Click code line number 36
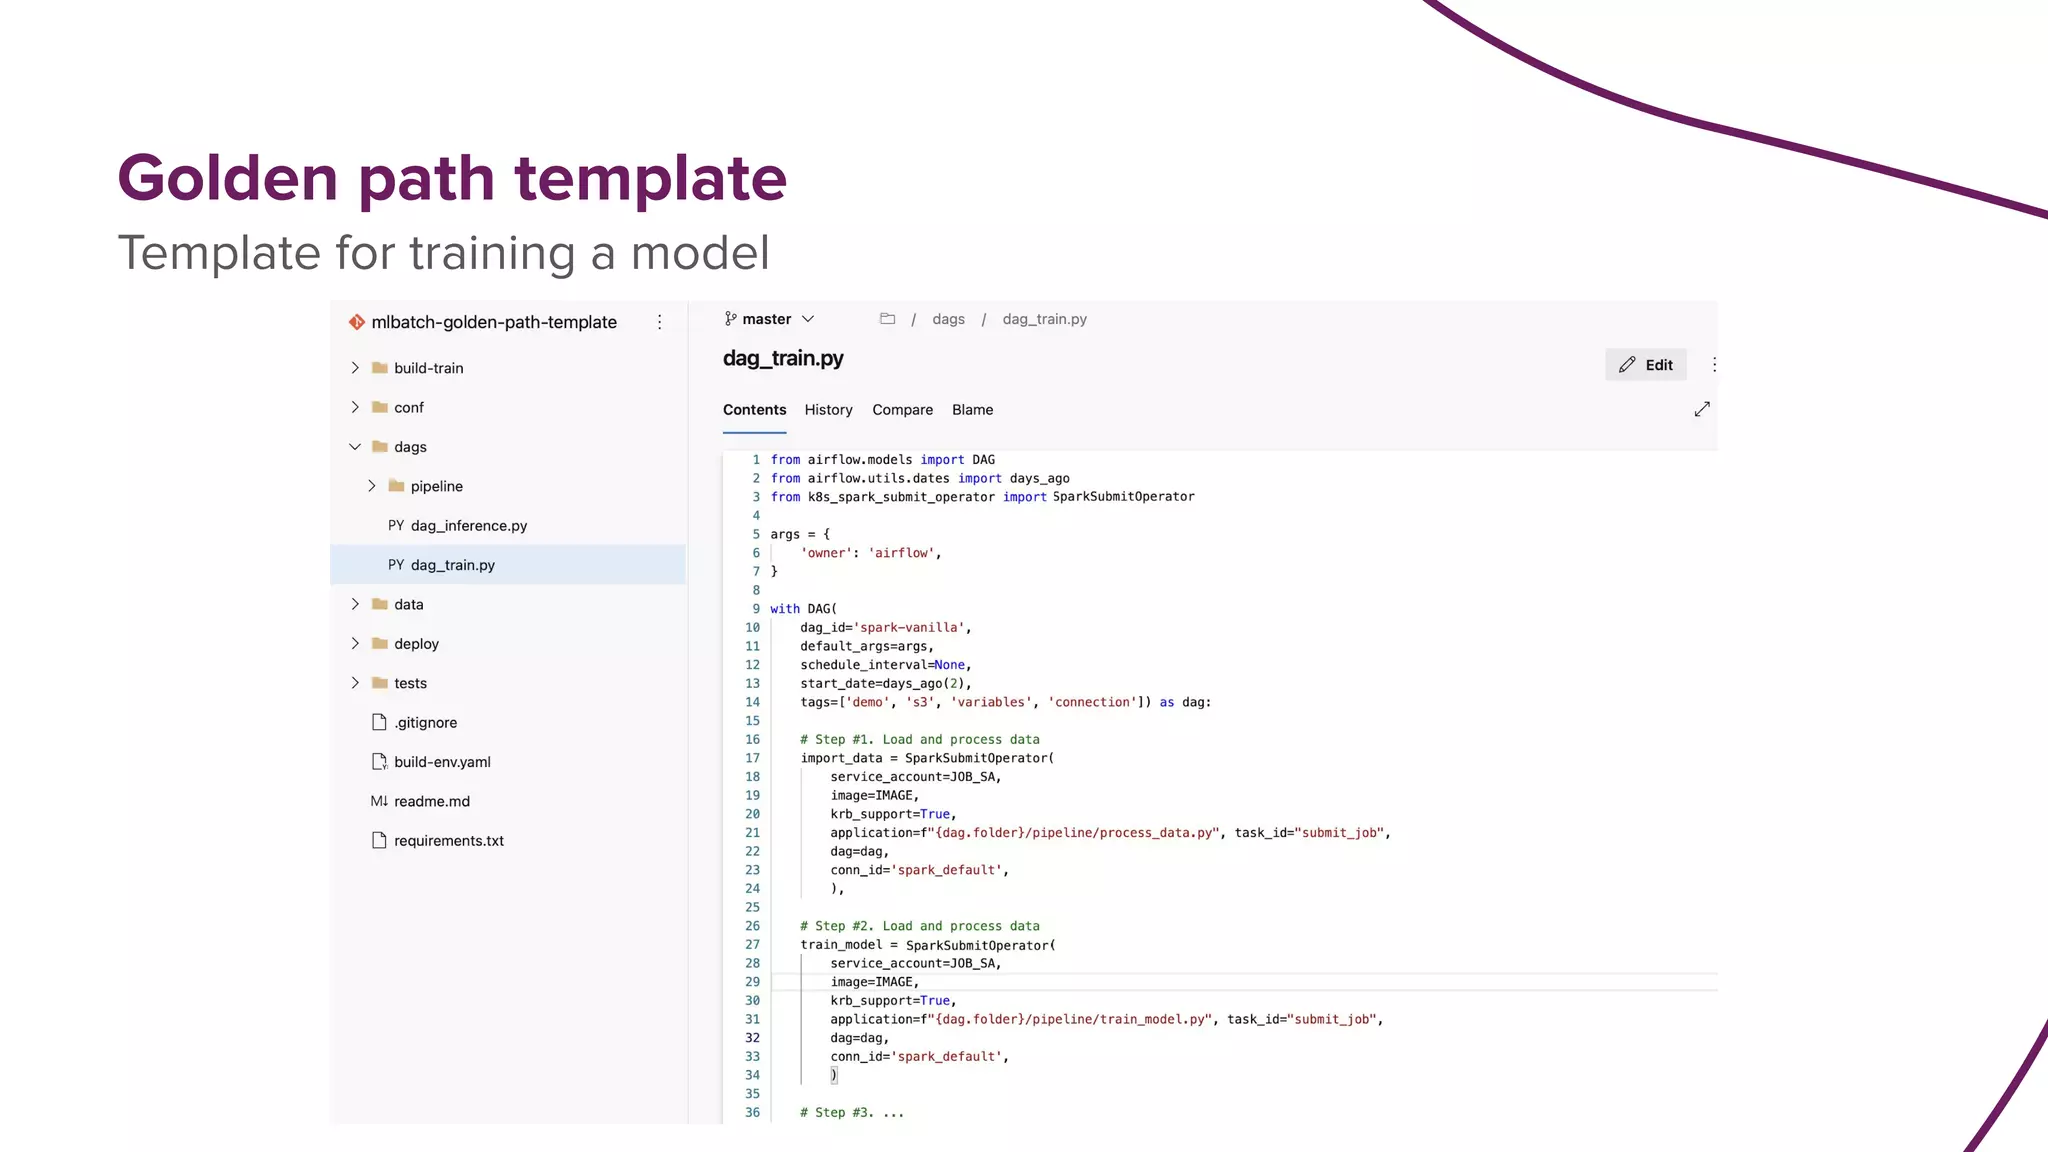The image size is (2048, 1152). click(x=752, y=1113)
